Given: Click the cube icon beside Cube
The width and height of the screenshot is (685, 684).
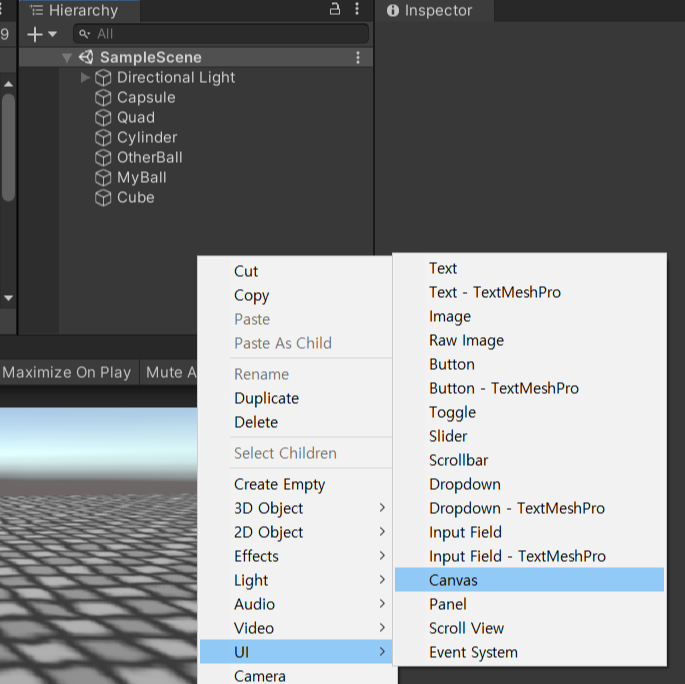Looking at the screenshot, I should tap(103, 198).
